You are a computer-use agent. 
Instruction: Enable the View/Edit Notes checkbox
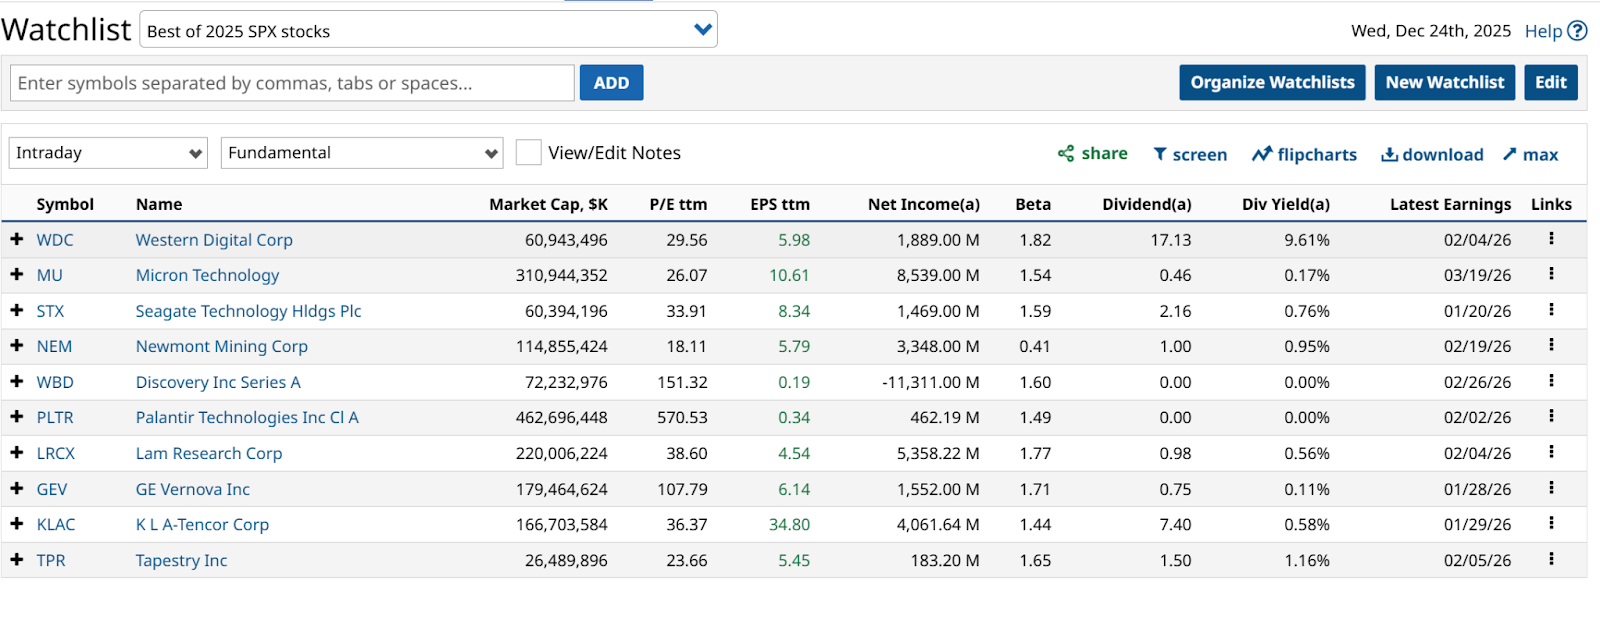coord(528,153)
